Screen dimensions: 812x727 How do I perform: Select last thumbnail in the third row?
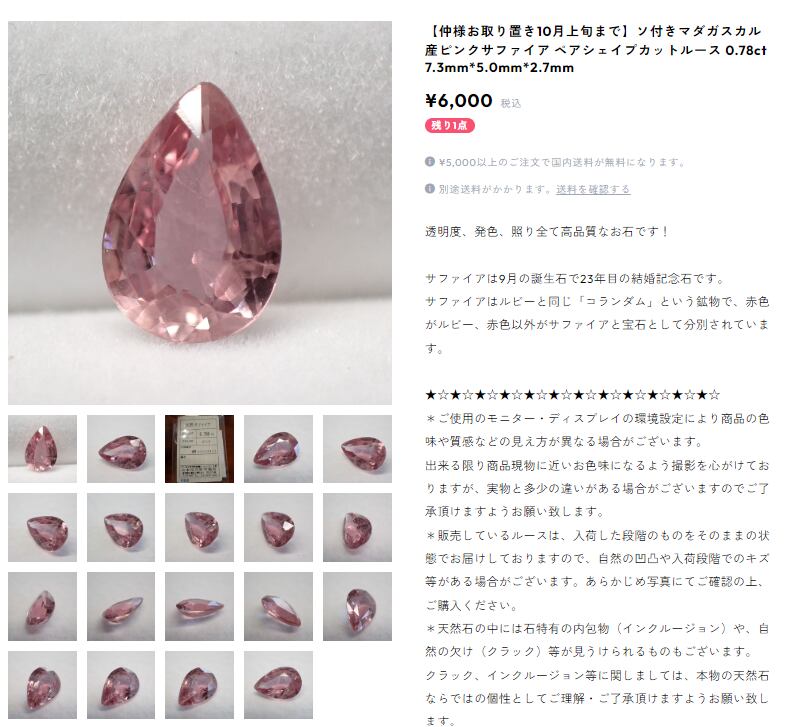pyautogui.click(x=357, y=606)
